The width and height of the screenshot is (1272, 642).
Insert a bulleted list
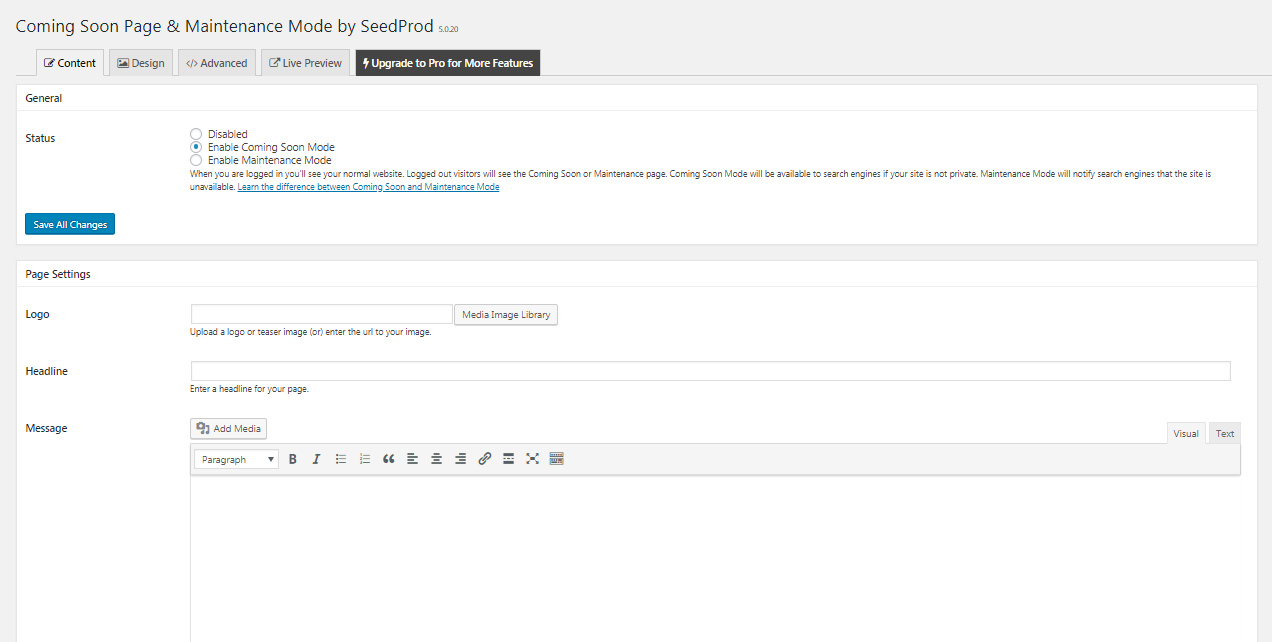click(x=341, y=459)
